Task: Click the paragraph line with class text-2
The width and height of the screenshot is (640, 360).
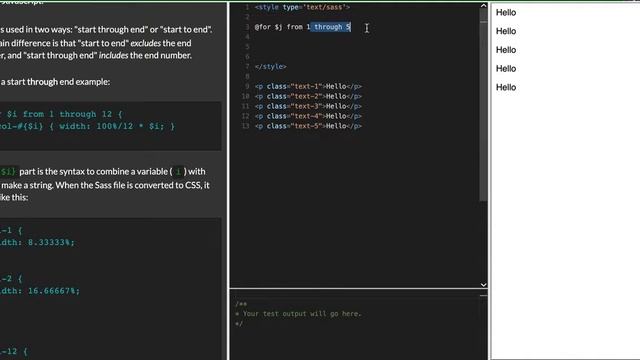Action: pos(308,96)
